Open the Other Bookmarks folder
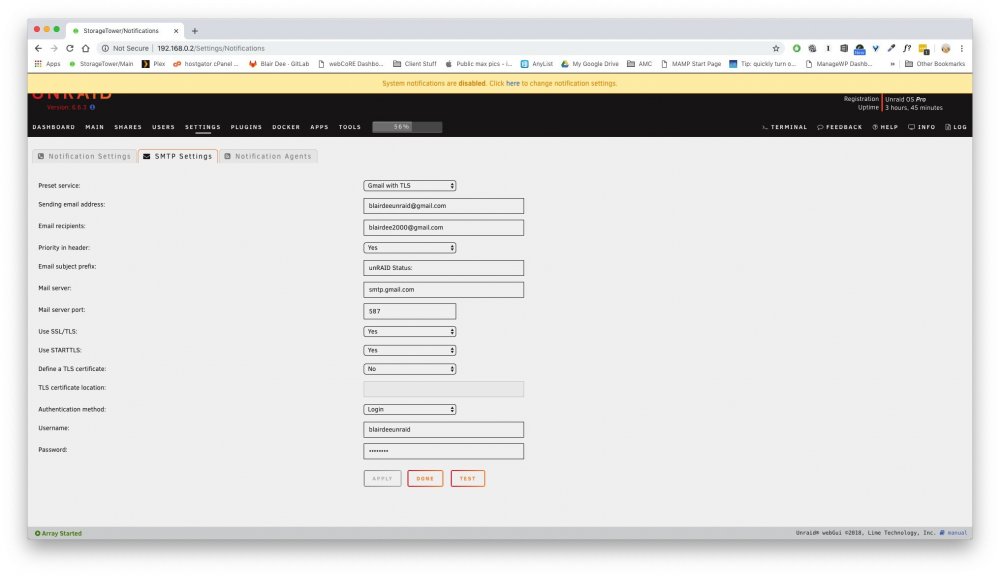Viewport: 1000px width, 576px height. (935, 64)
